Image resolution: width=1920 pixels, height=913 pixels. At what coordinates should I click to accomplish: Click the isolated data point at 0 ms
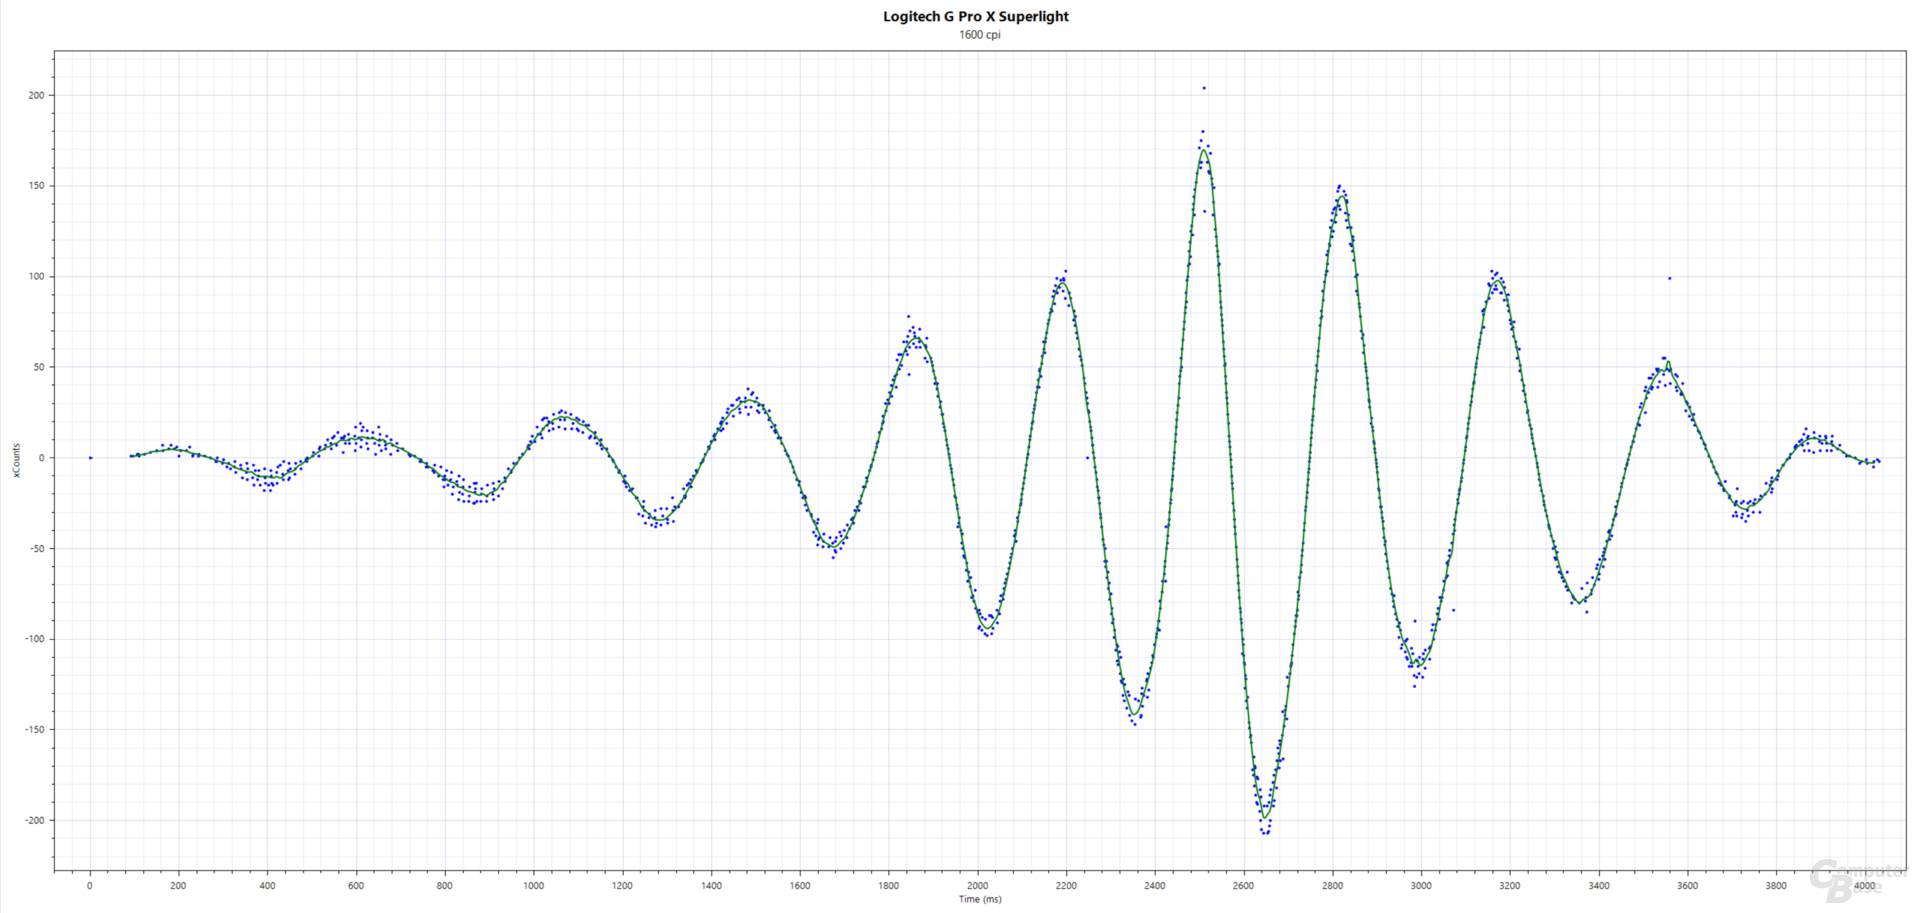(90, 458)
